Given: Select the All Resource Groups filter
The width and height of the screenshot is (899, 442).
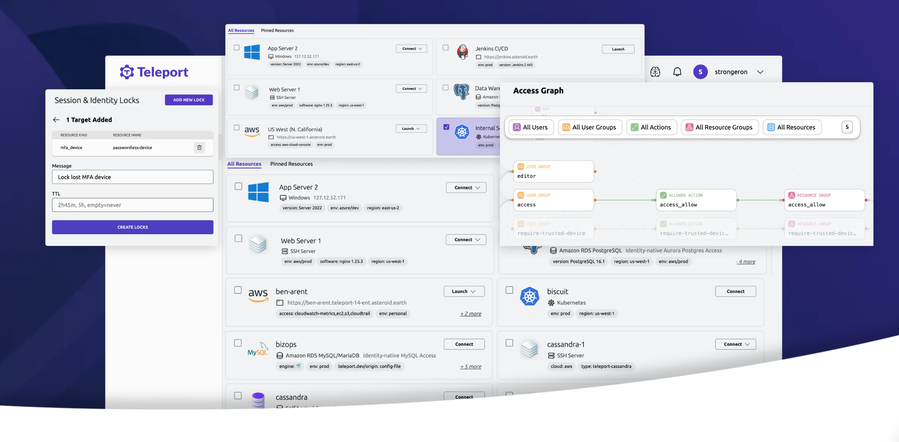Looking at the screenshot, I should point(720,127).
